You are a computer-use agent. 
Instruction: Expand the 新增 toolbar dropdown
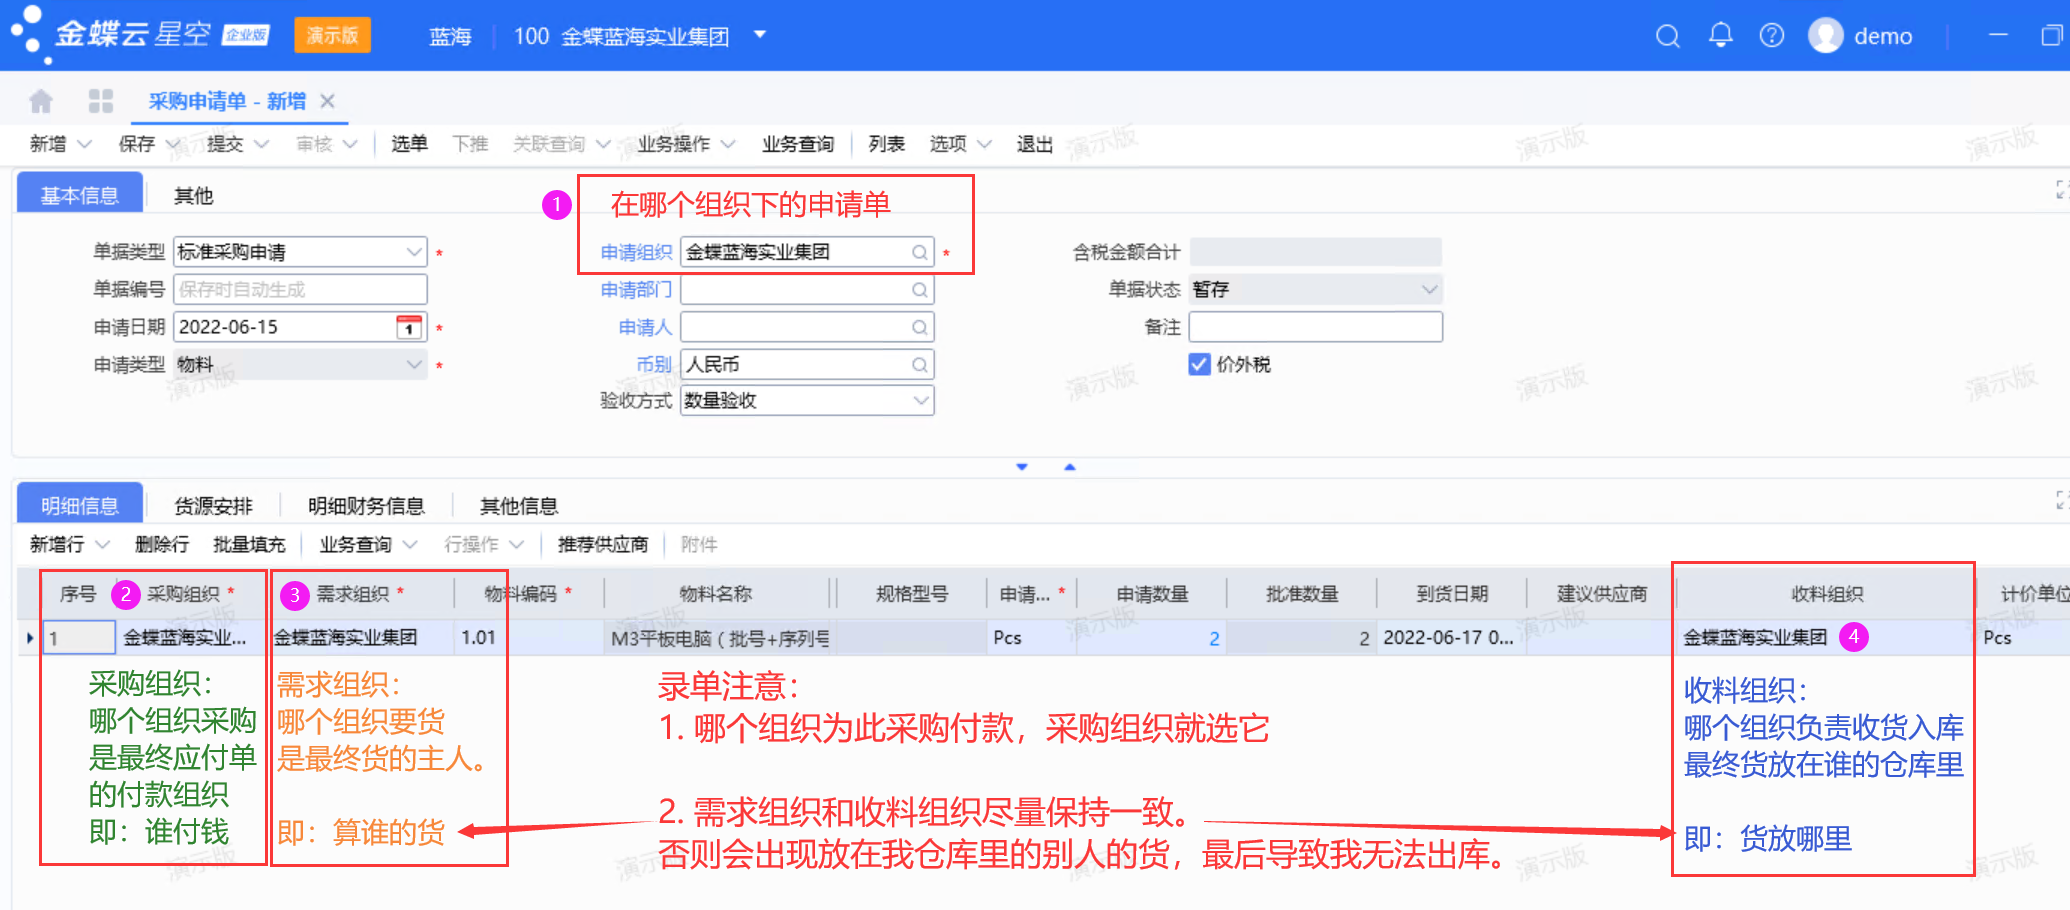pos(84,144)
